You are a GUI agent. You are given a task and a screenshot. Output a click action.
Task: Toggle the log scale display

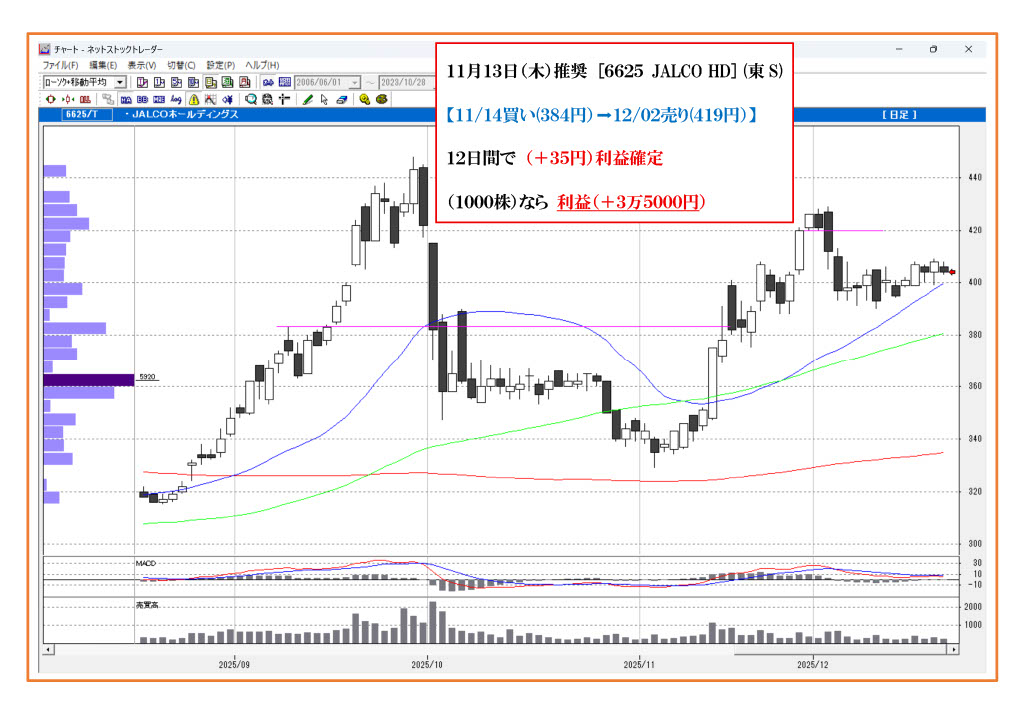pos(176,99)
